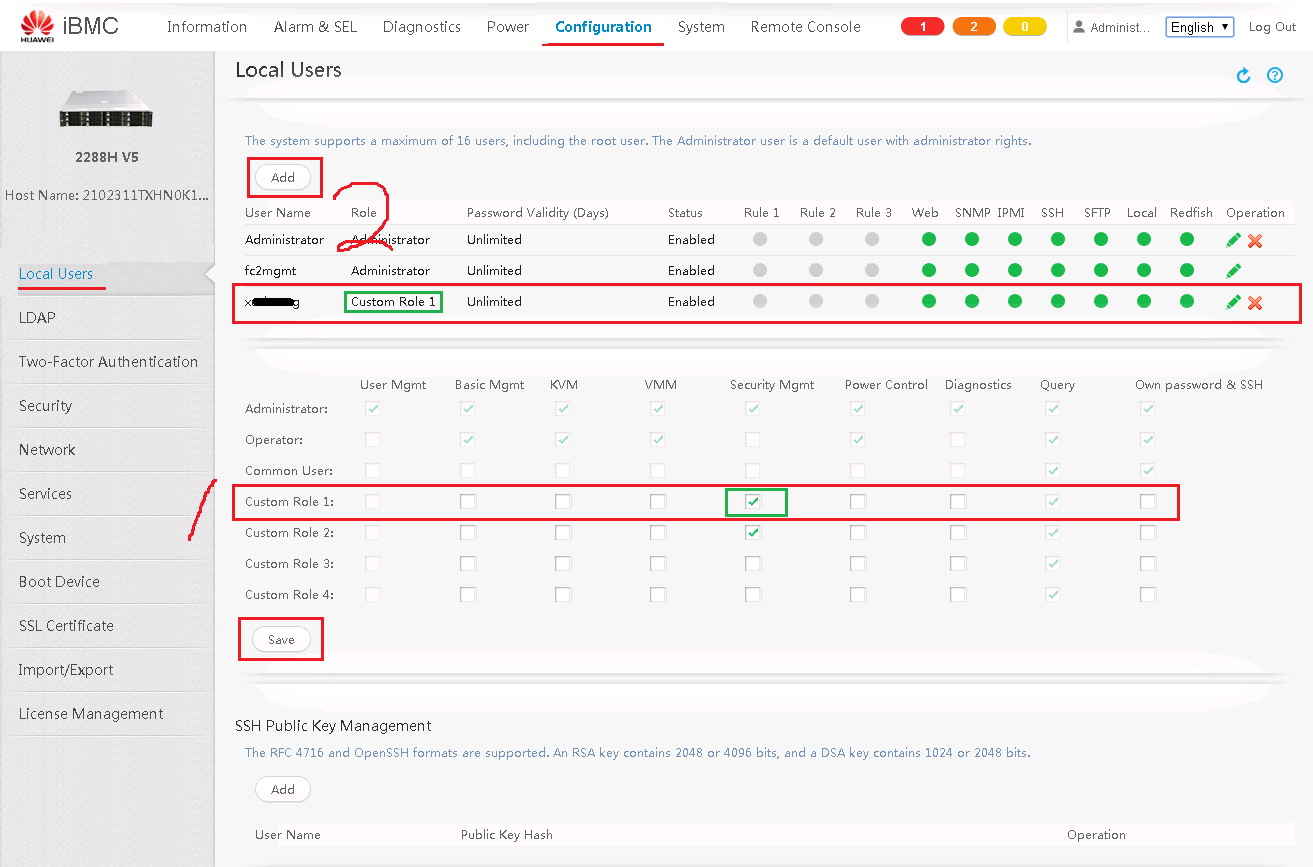Delete the Administrator user with red X
This screenshot has height=867, width=1313.
point(1255,240)
